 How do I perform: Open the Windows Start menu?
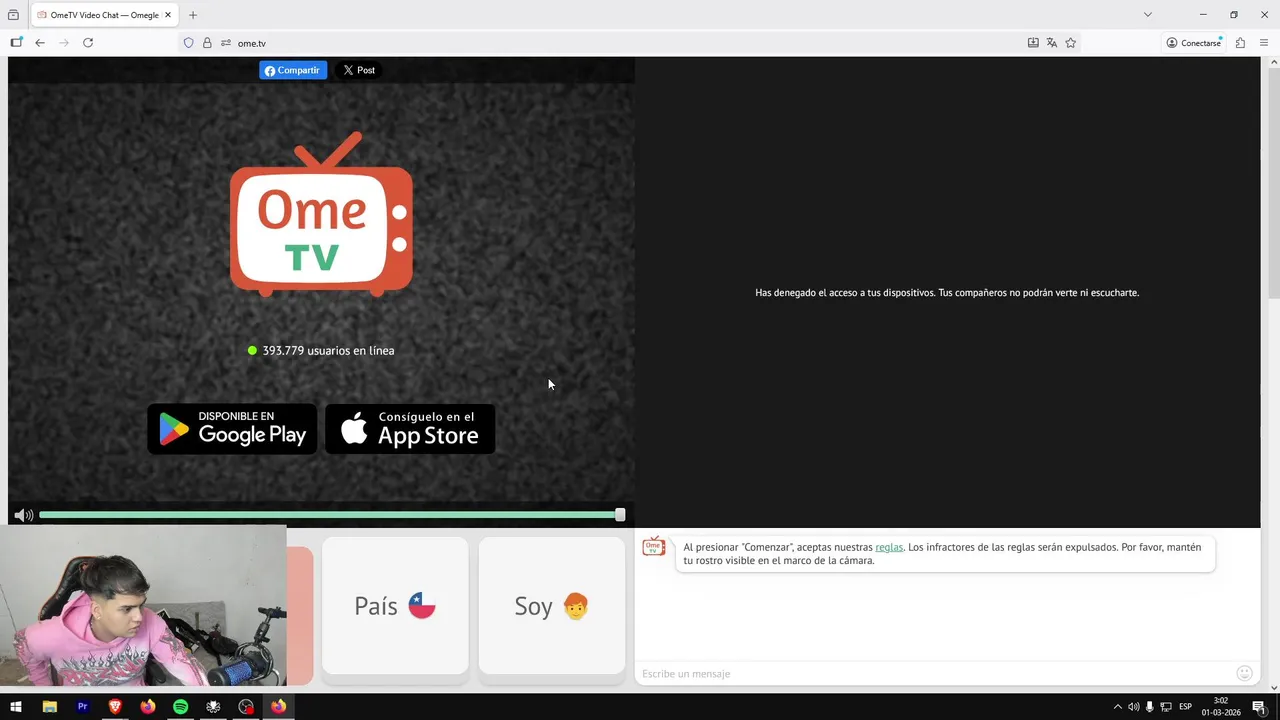point(16,707)
